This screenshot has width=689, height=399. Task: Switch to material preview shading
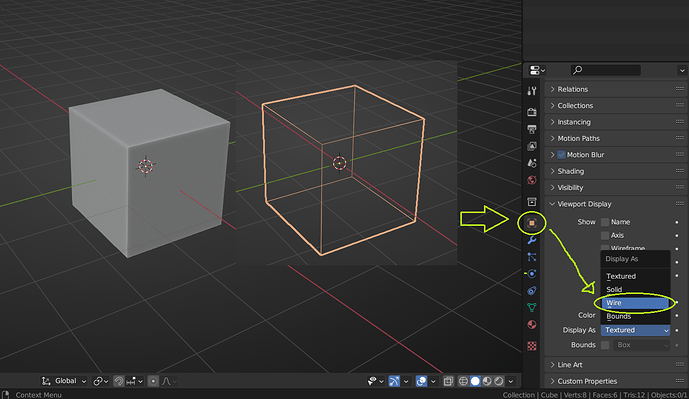pyautogui.click(x=487, y=381)
